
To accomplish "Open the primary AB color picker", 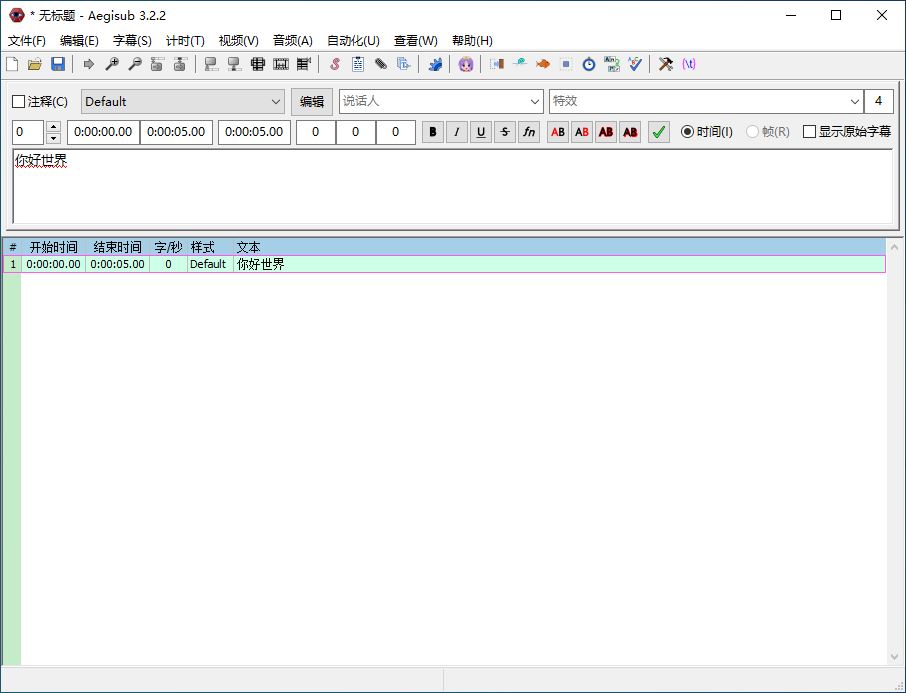I will [557, 132].
